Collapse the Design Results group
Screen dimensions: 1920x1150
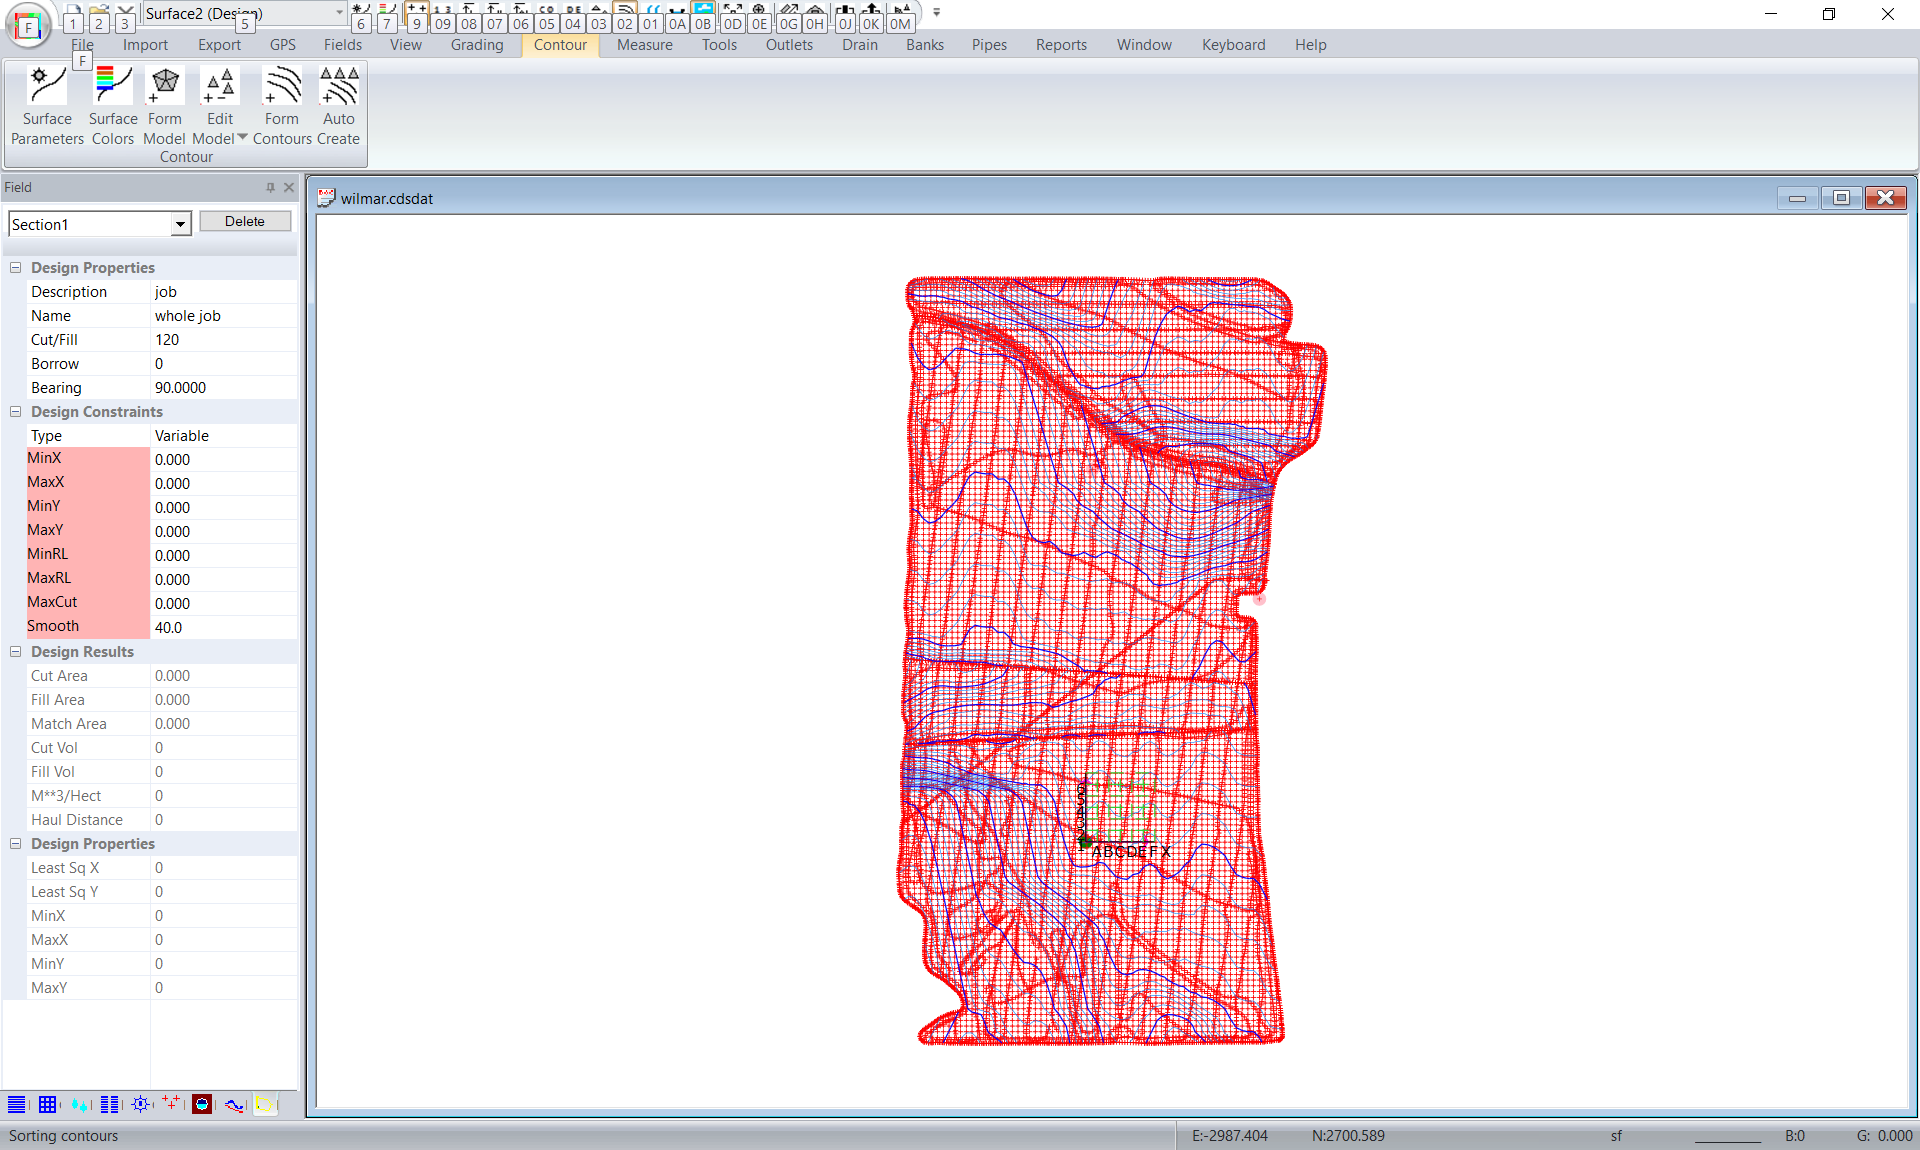(16, 652)
